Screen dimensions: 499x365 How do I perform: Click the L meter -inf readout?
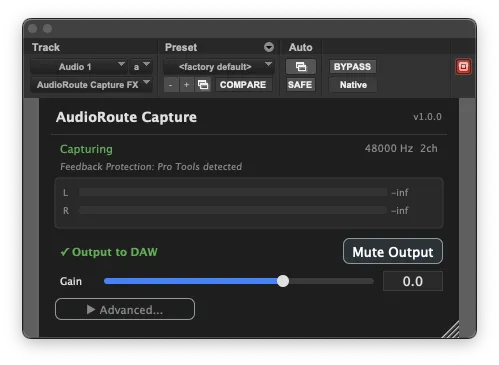pyautogui.click(x=400, y=192)
